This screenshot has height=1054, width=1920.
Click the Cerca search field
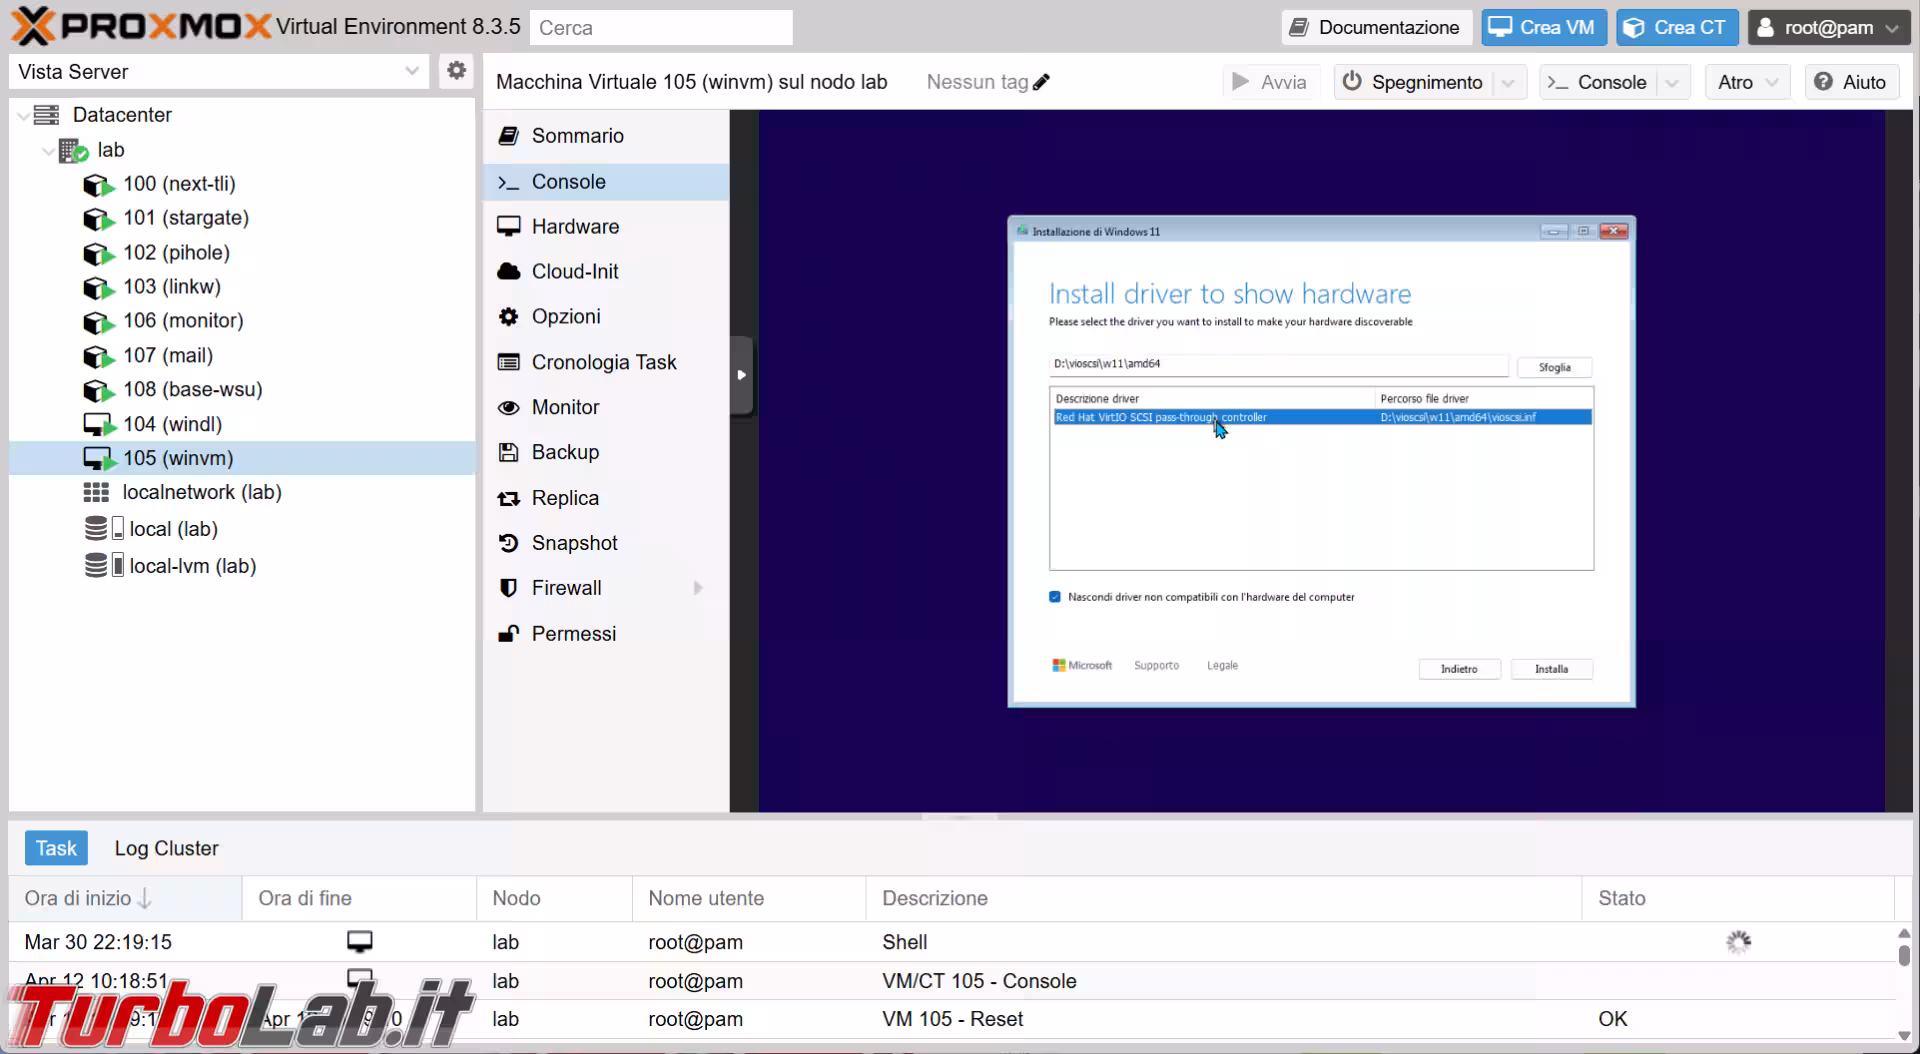[661, 28]
